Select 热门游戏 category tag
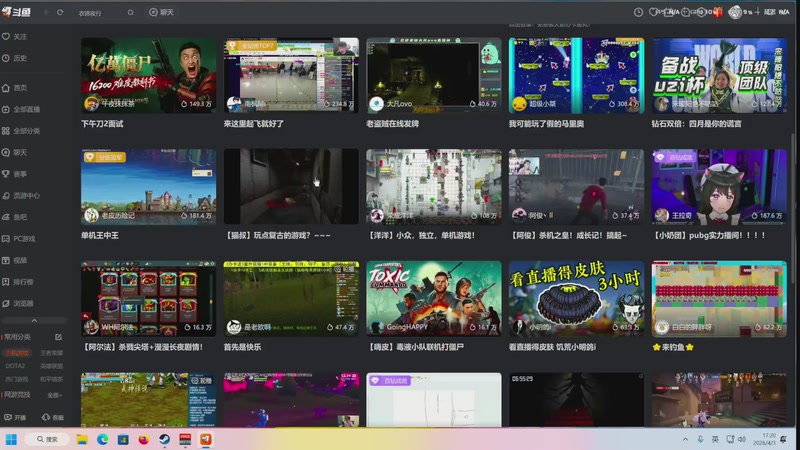This screenshot has width=800, height=450. [x=17, y=379]
